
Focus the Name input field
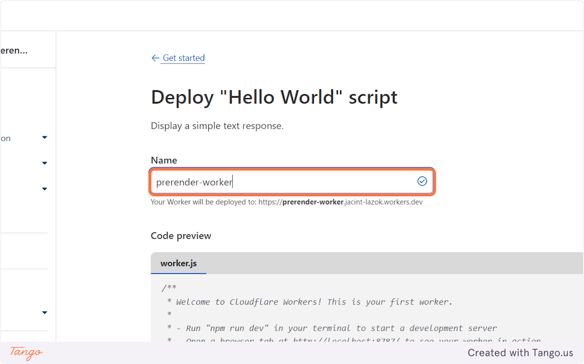point(292,182)
